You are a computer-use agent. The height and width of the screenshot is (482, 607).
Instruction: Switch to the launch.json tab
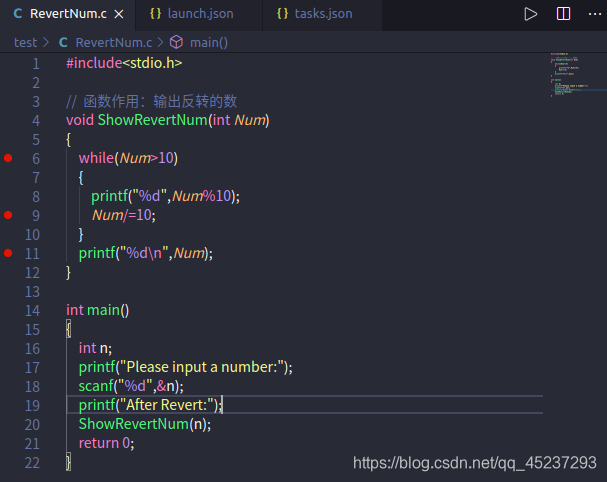[x=199, y=14]
